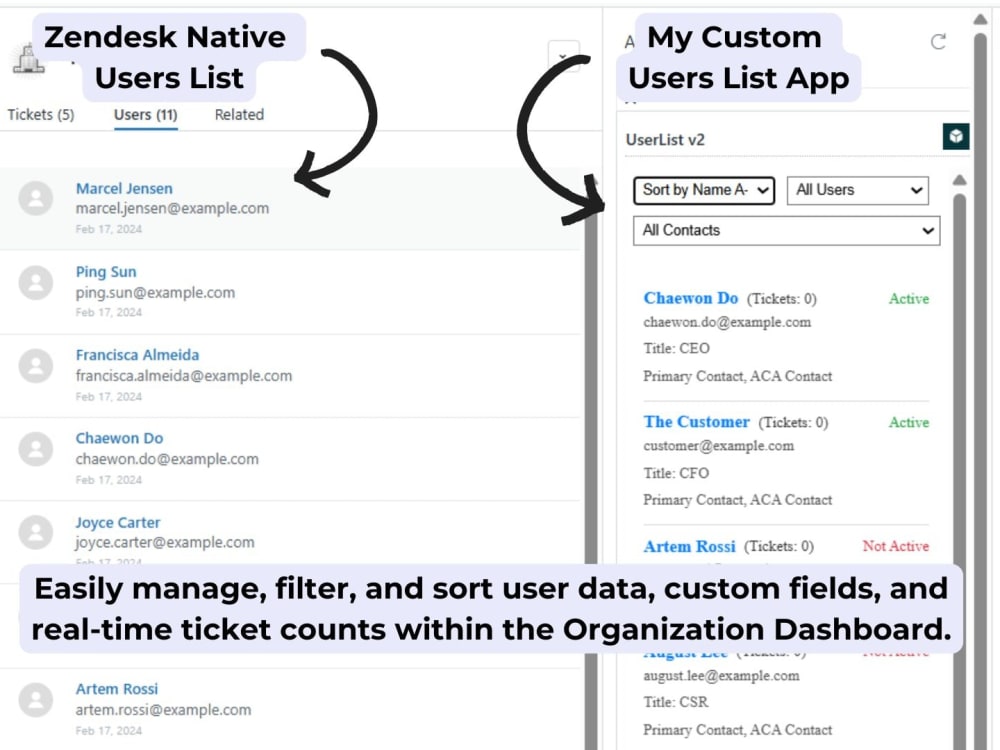Switch to the Tickets (5) tab
The image size is (1000, 750).
[41, 115]
